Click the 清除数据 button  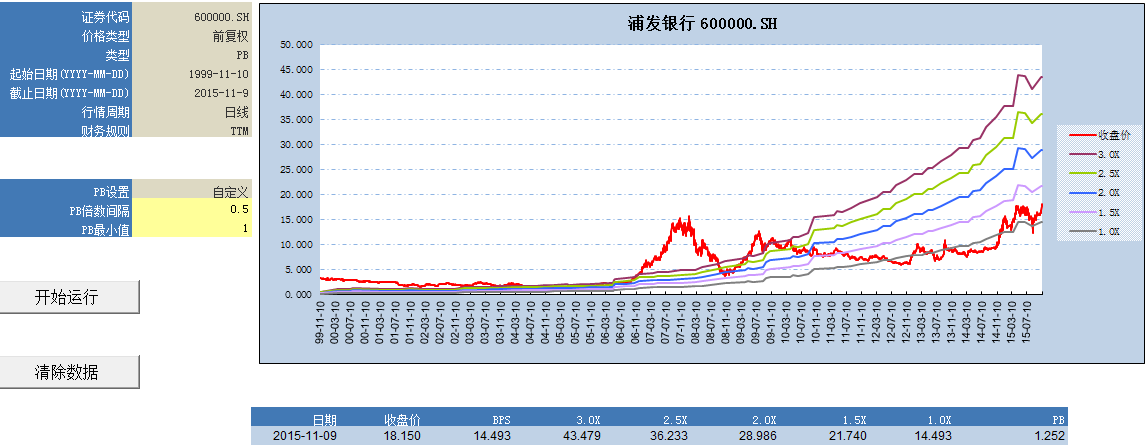pyautogui.click(x=69, y=372)
